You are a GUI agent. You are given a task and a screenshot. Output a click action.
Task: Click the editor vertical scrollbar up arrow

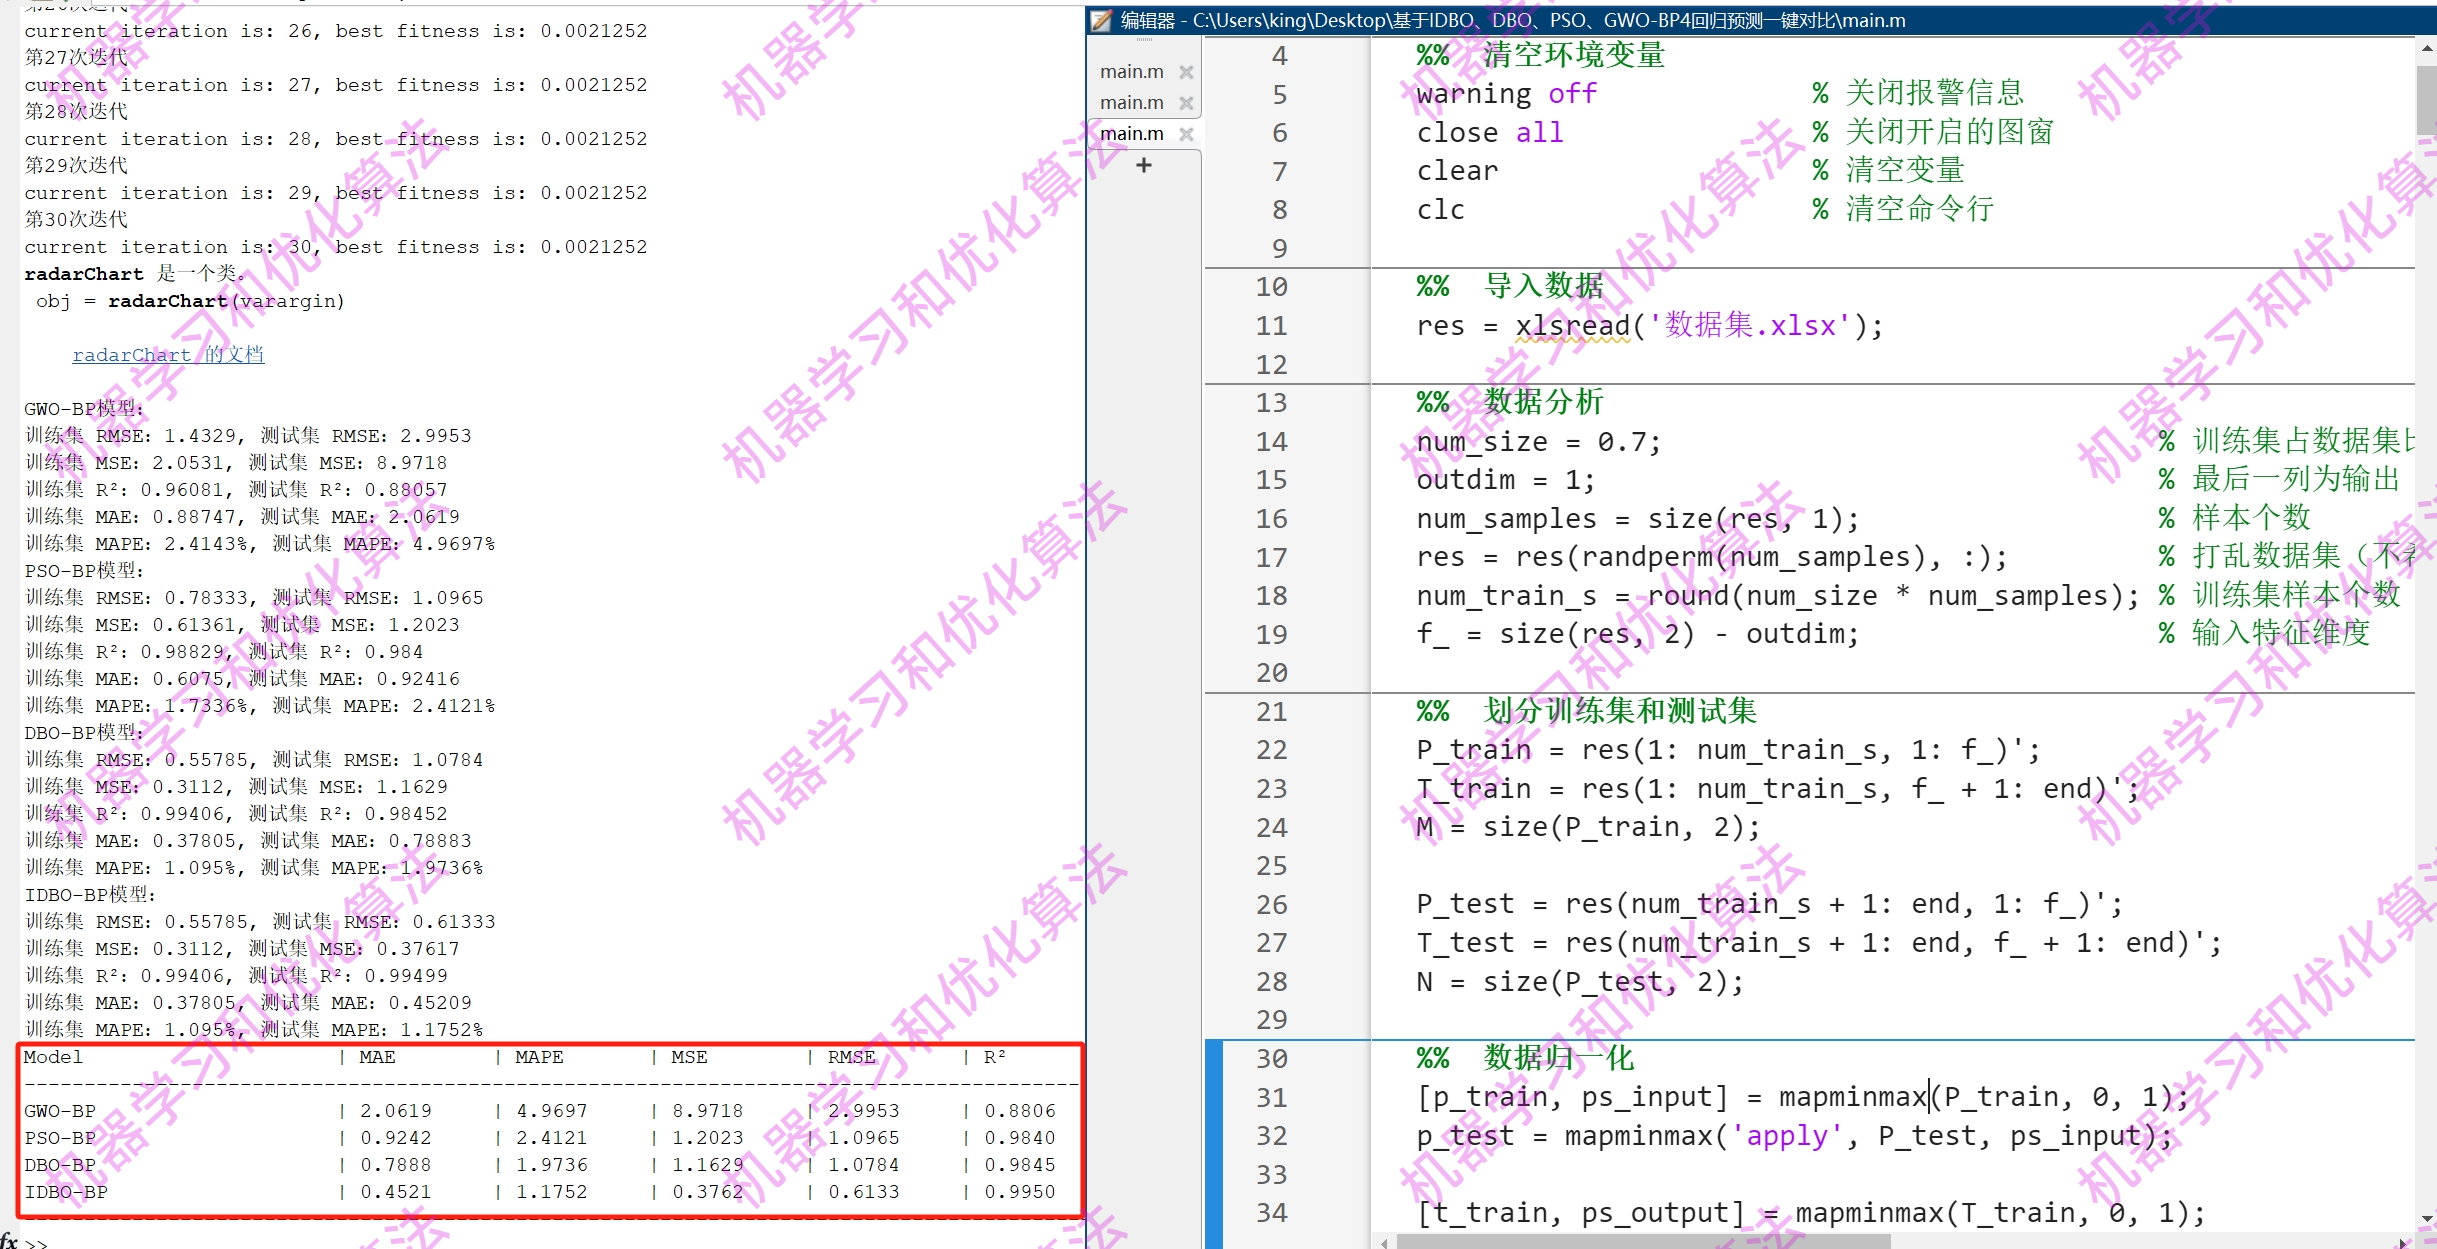pyautogui.click(x=2426, y=48)
